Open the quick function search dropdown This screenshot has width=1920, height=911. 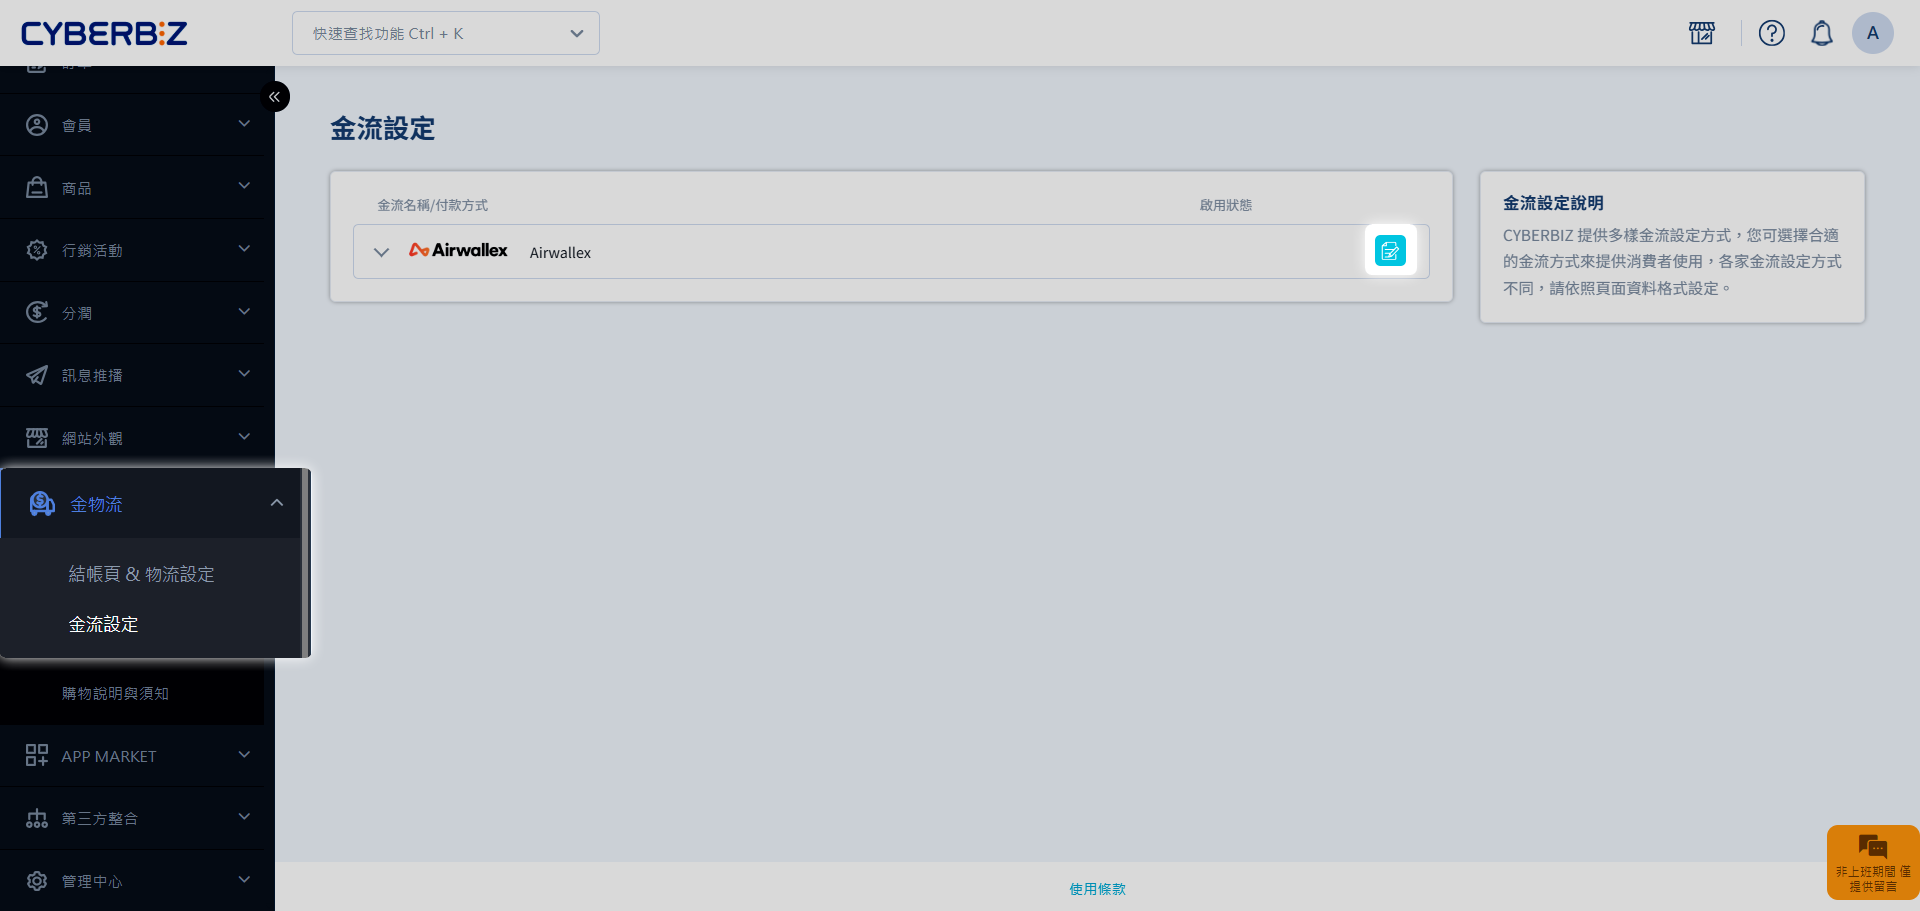click(x=445, y=33)
